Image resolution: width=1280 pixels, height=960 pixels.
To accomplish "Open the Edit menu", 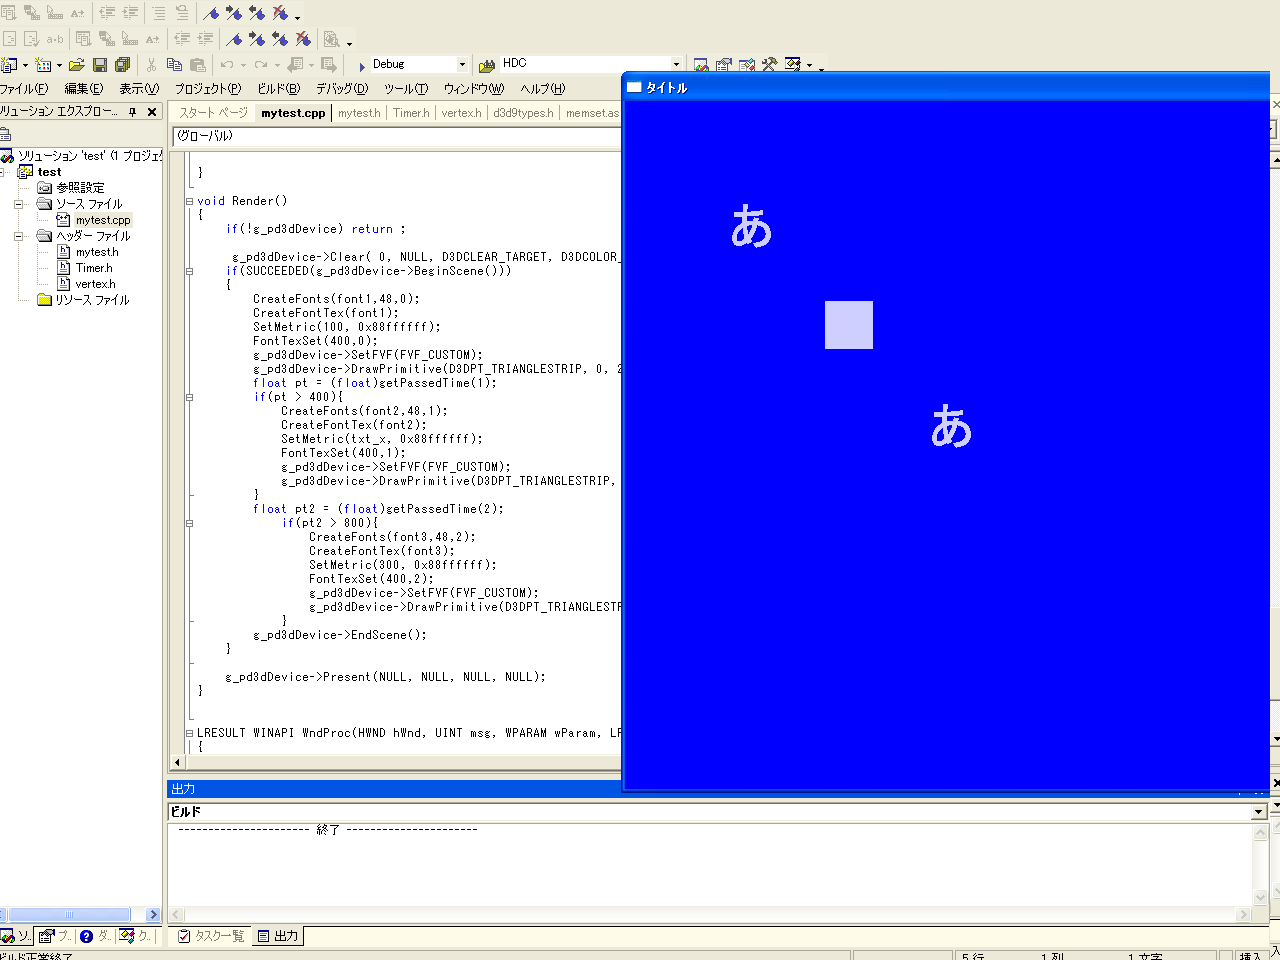I will point(83,89).
